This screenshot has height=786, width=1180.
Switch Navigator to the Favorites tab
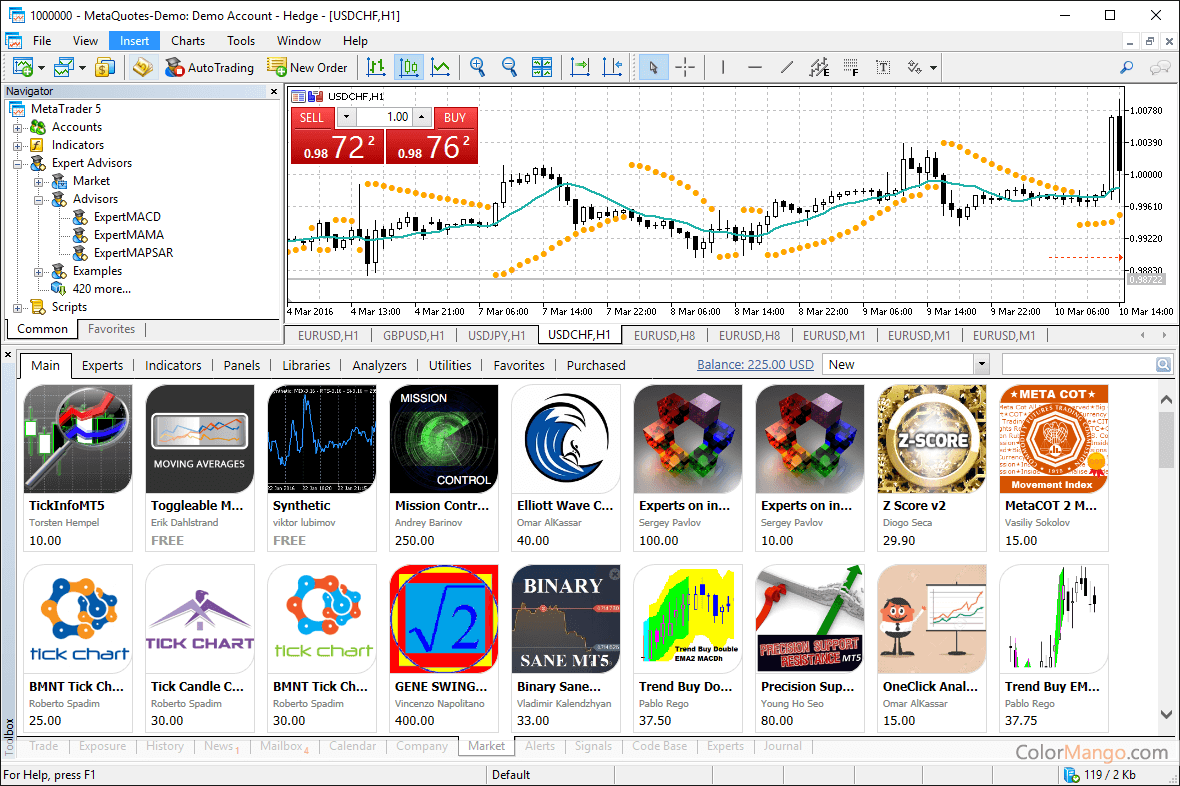click(111, 328)
